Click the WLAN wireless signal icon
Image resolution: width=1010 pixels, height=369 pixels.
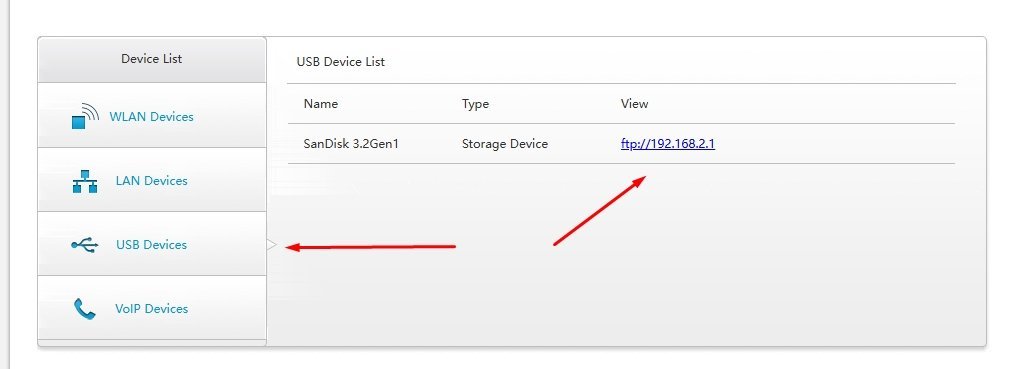84,117
